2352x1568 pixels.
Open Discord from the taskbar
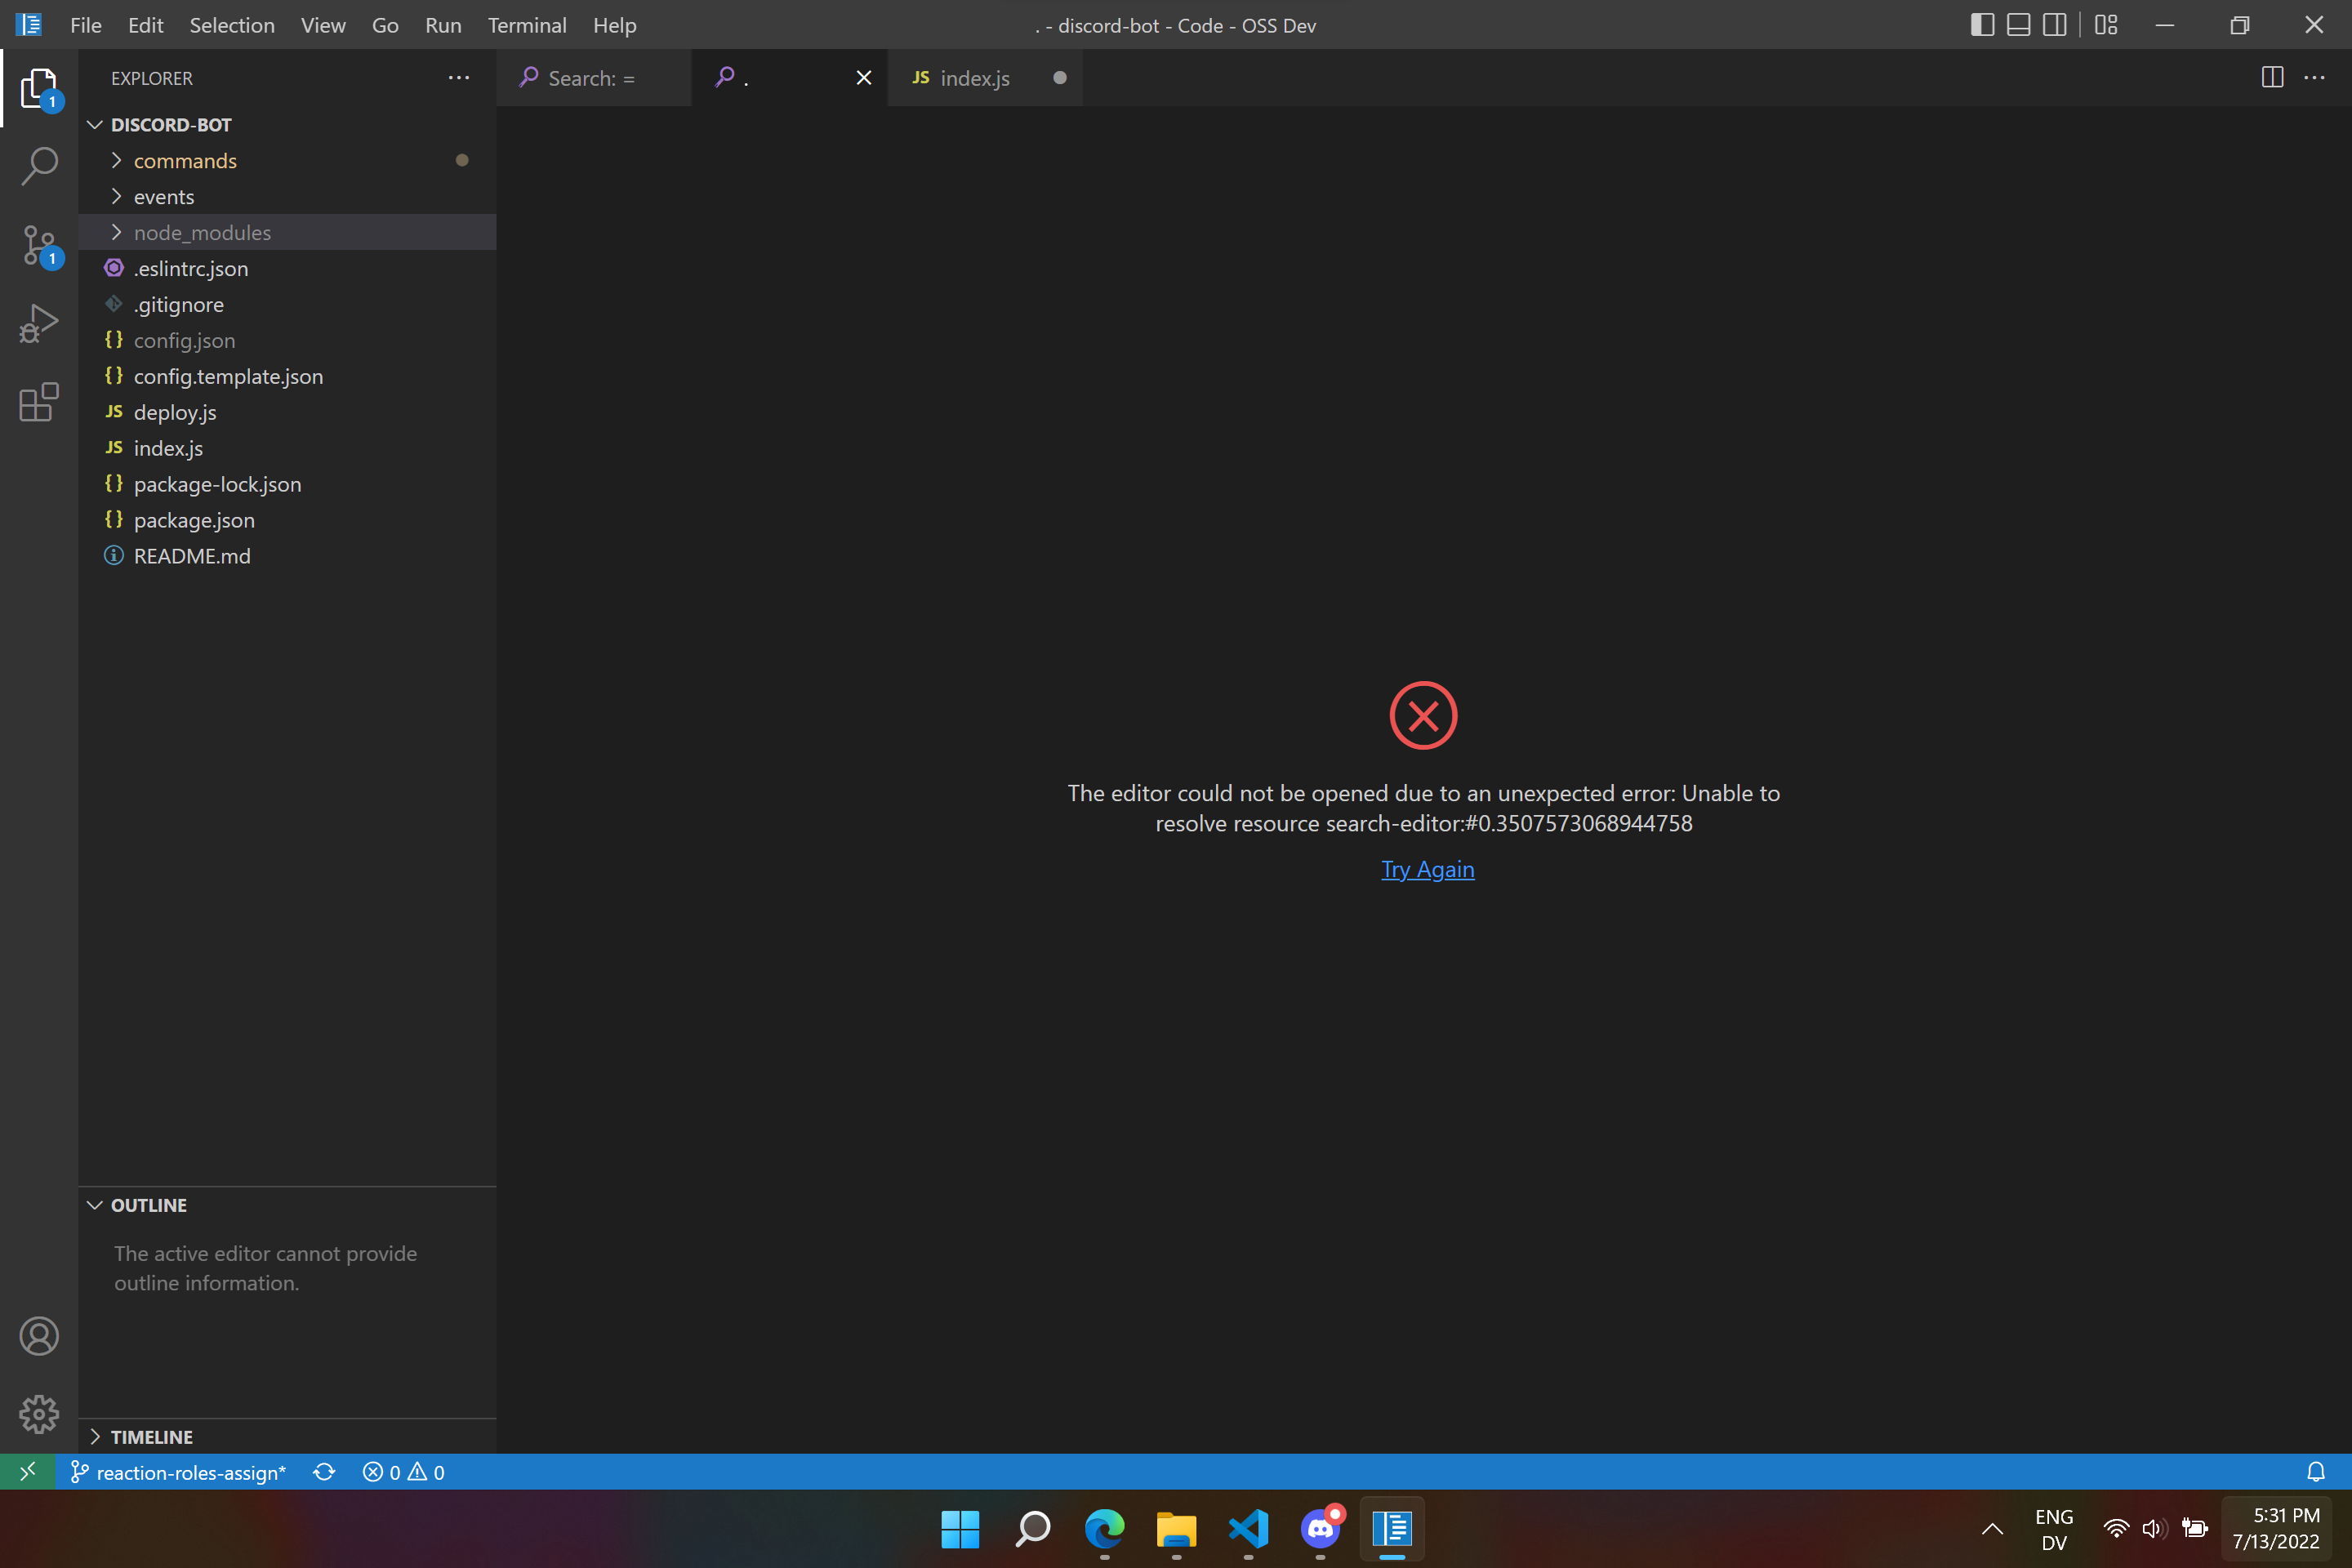pos(1320,1529)
